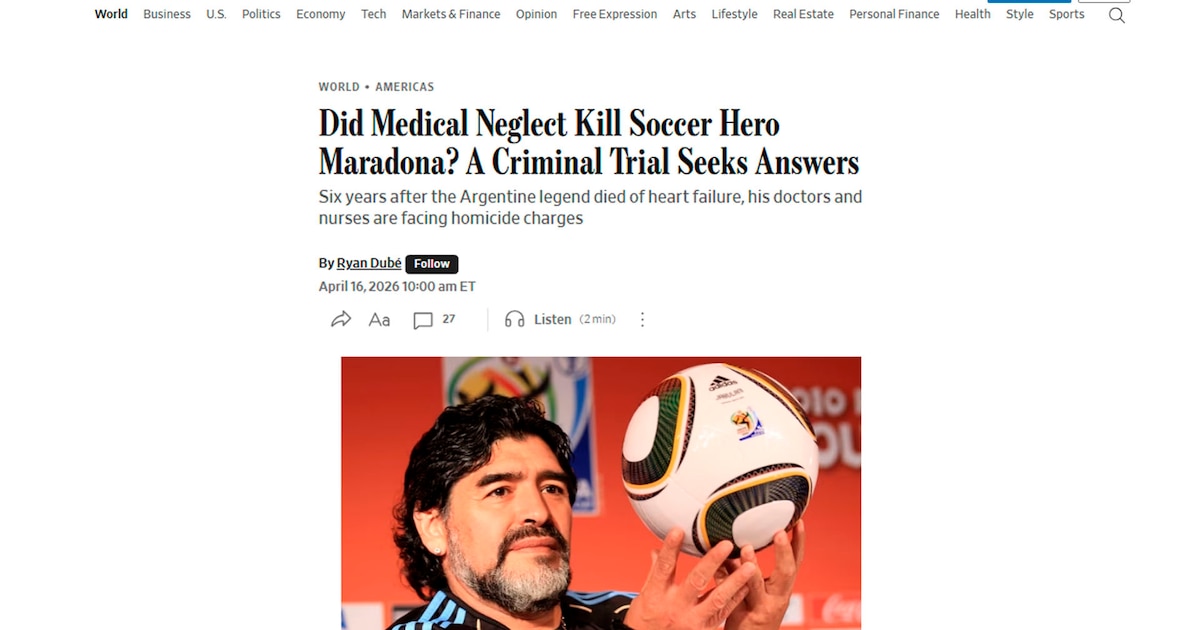Viewport: 1200px width, 630px height.
Task: Open the Personal Finance section
Action: [894, 14]
